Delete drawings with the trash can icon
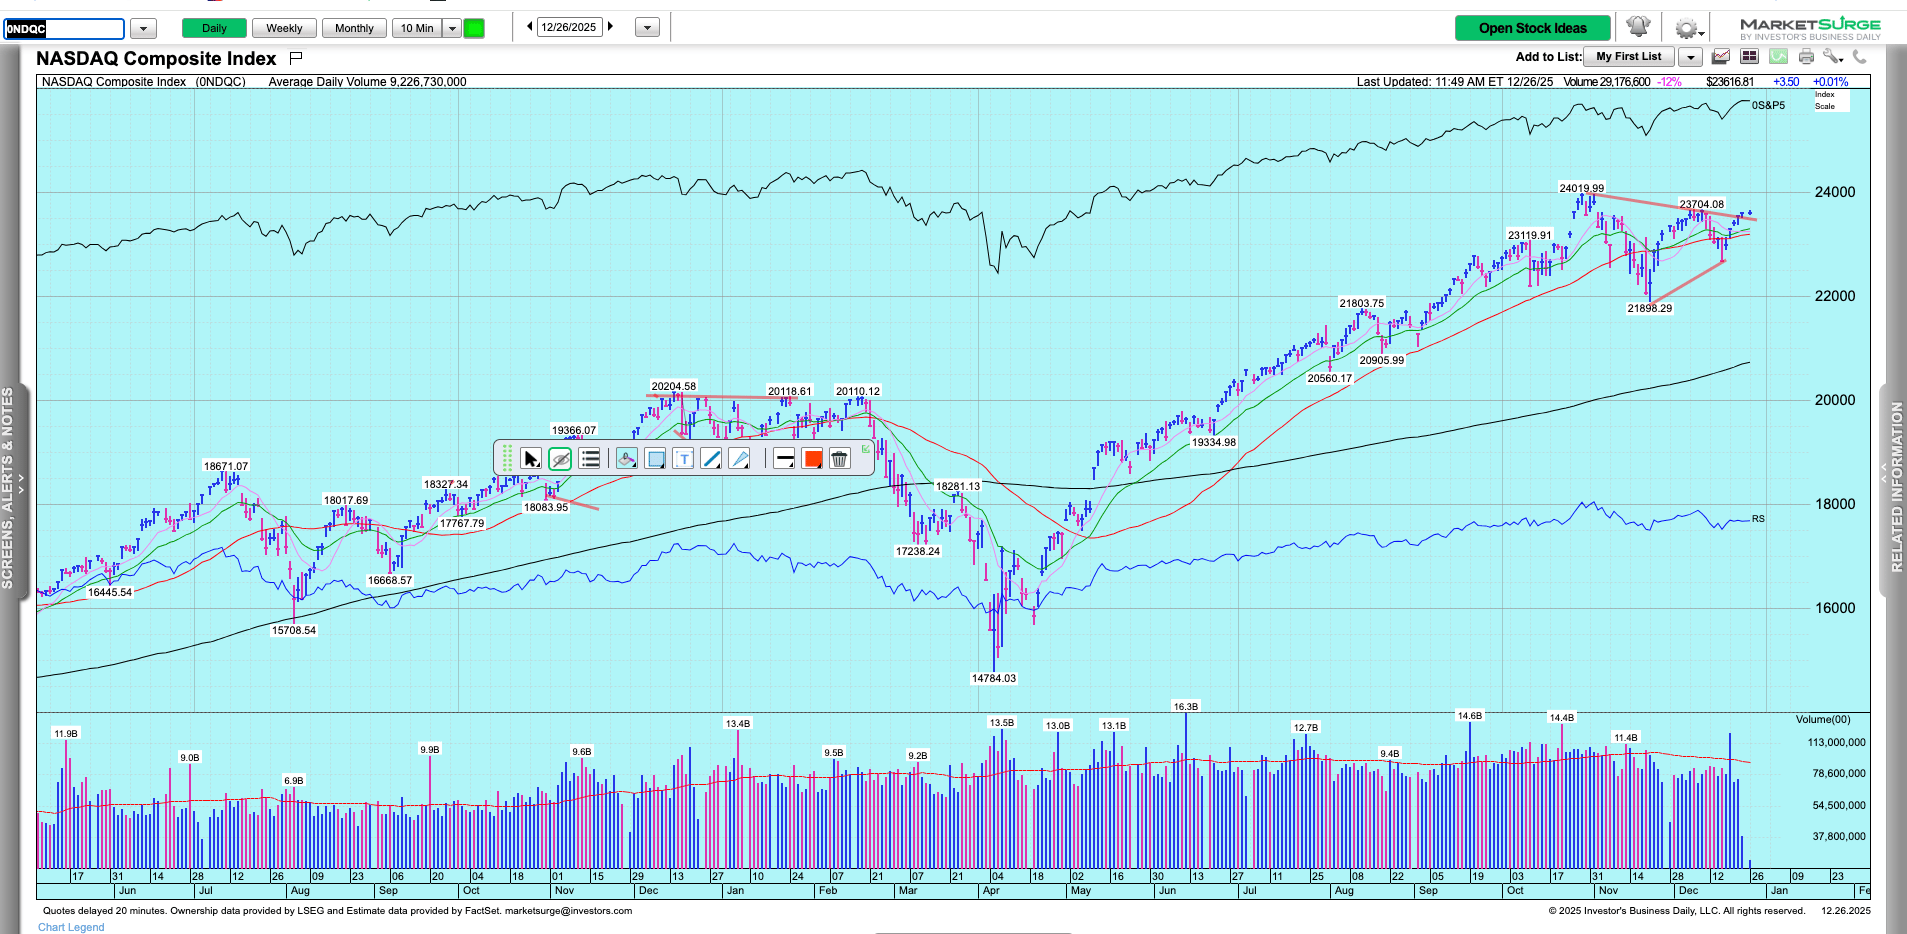The image size is (1907, 934). pyautogui.click(x=840, y=459)
